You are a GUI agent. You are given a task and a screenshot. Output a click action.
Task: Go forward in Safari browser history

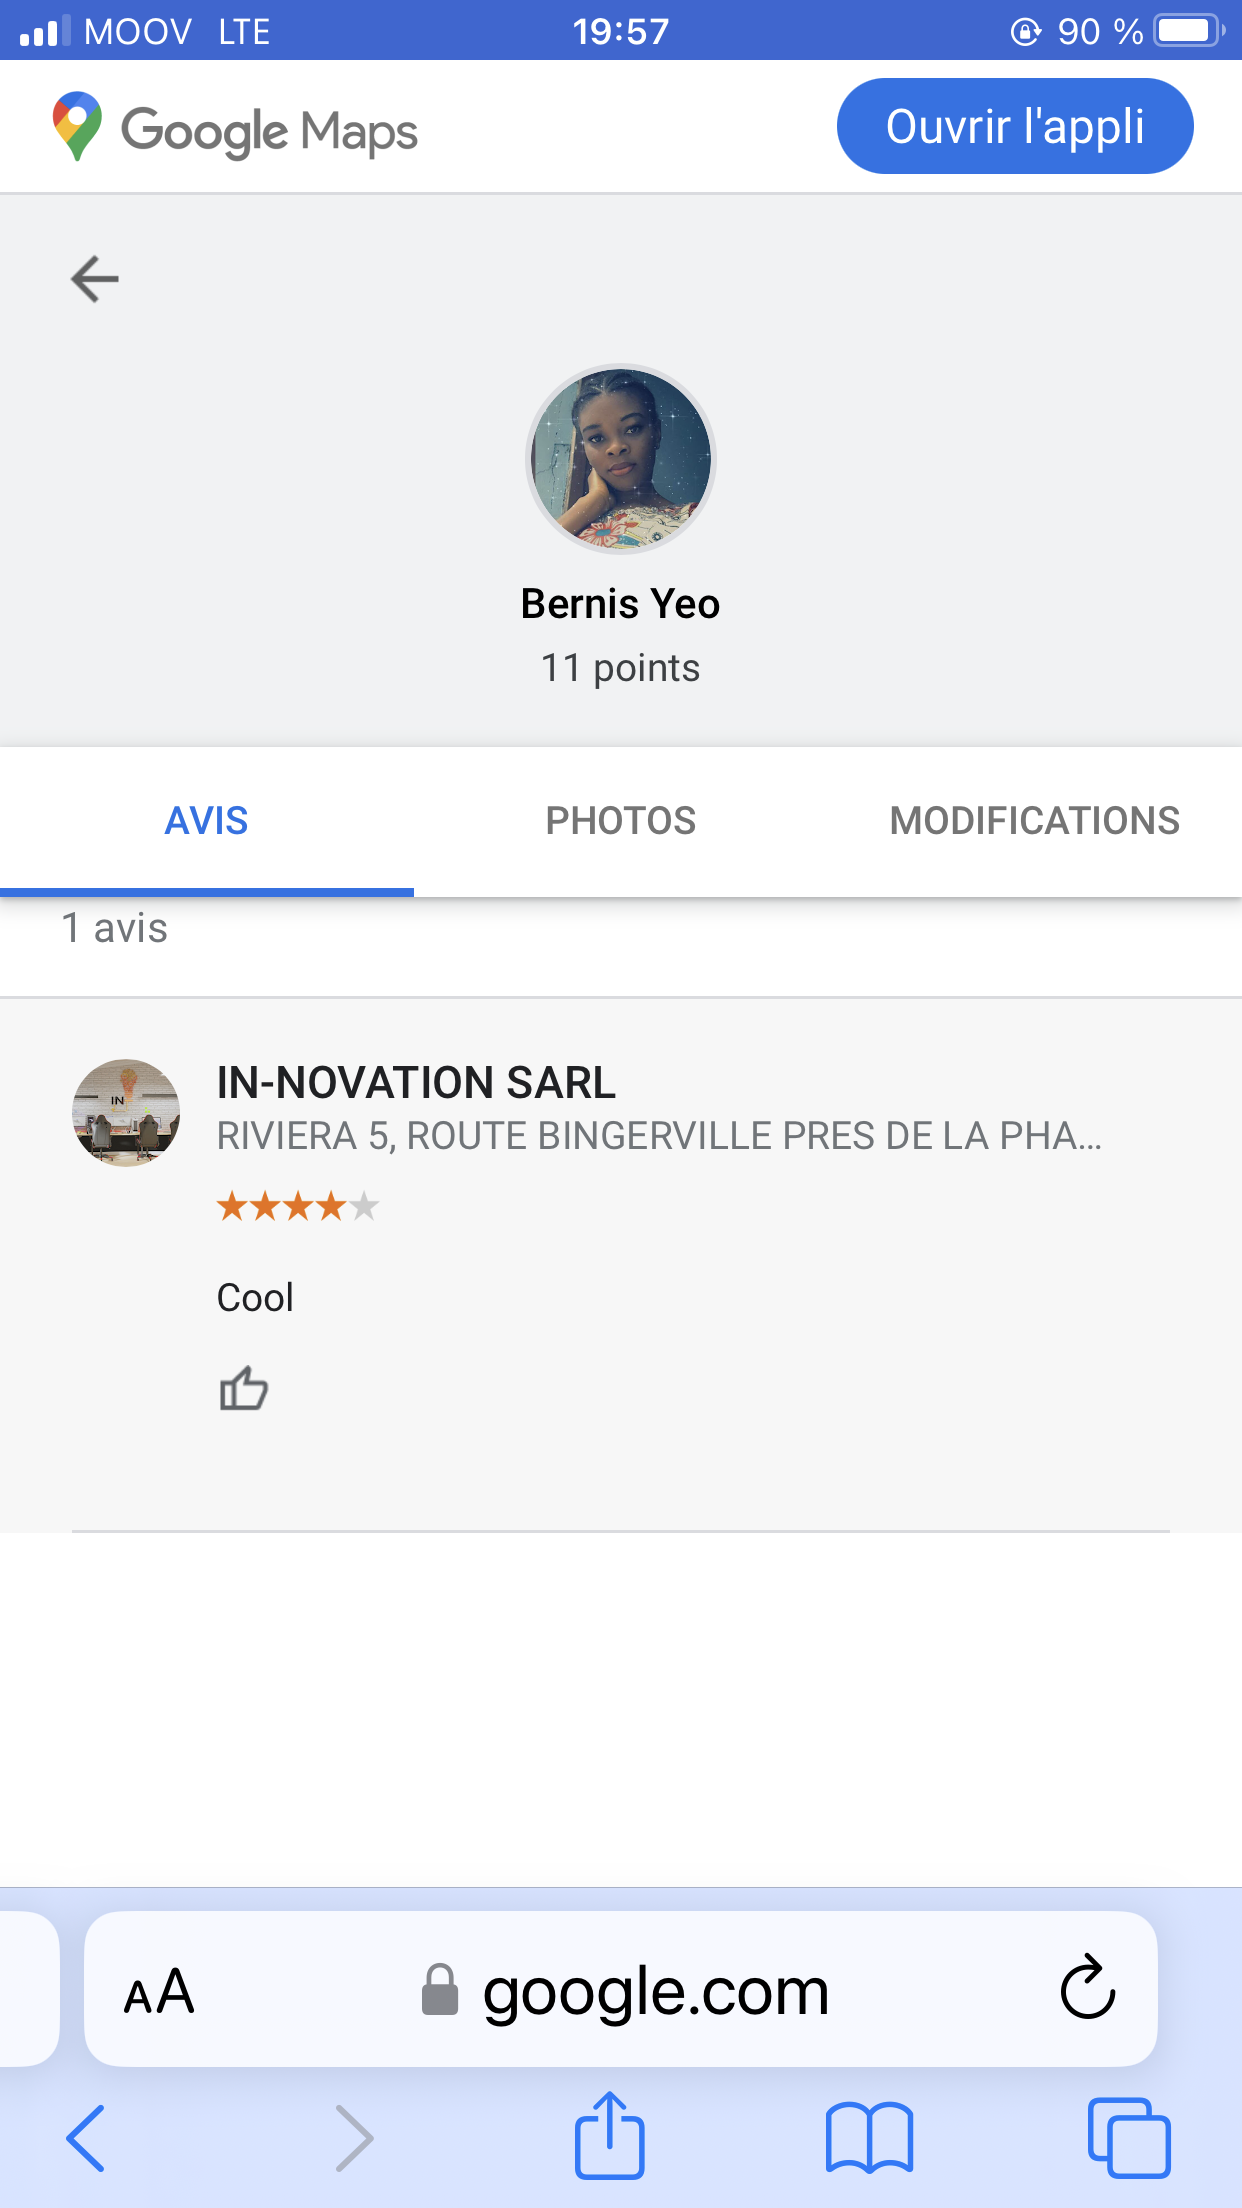[353, 2138]
